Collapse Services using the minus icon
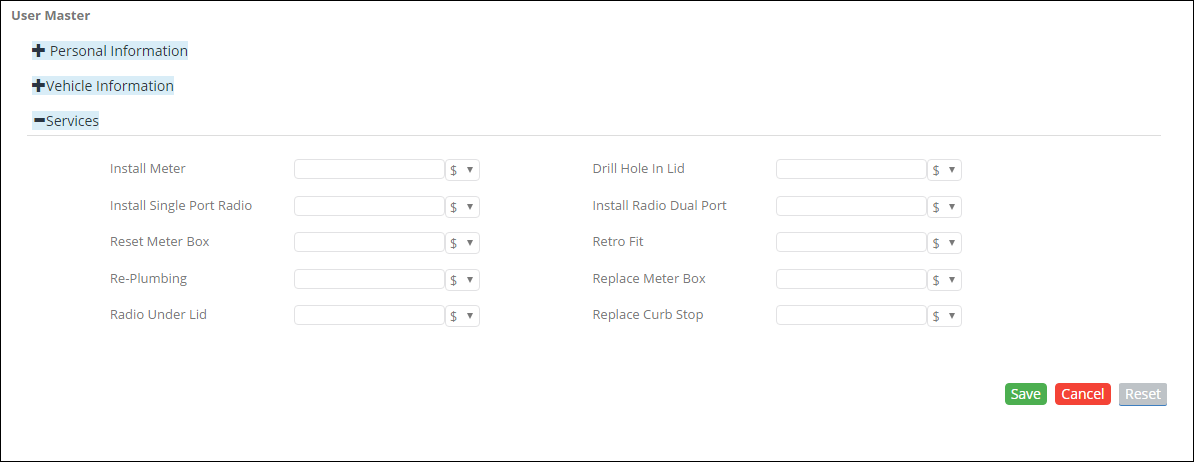 (39, 121)
